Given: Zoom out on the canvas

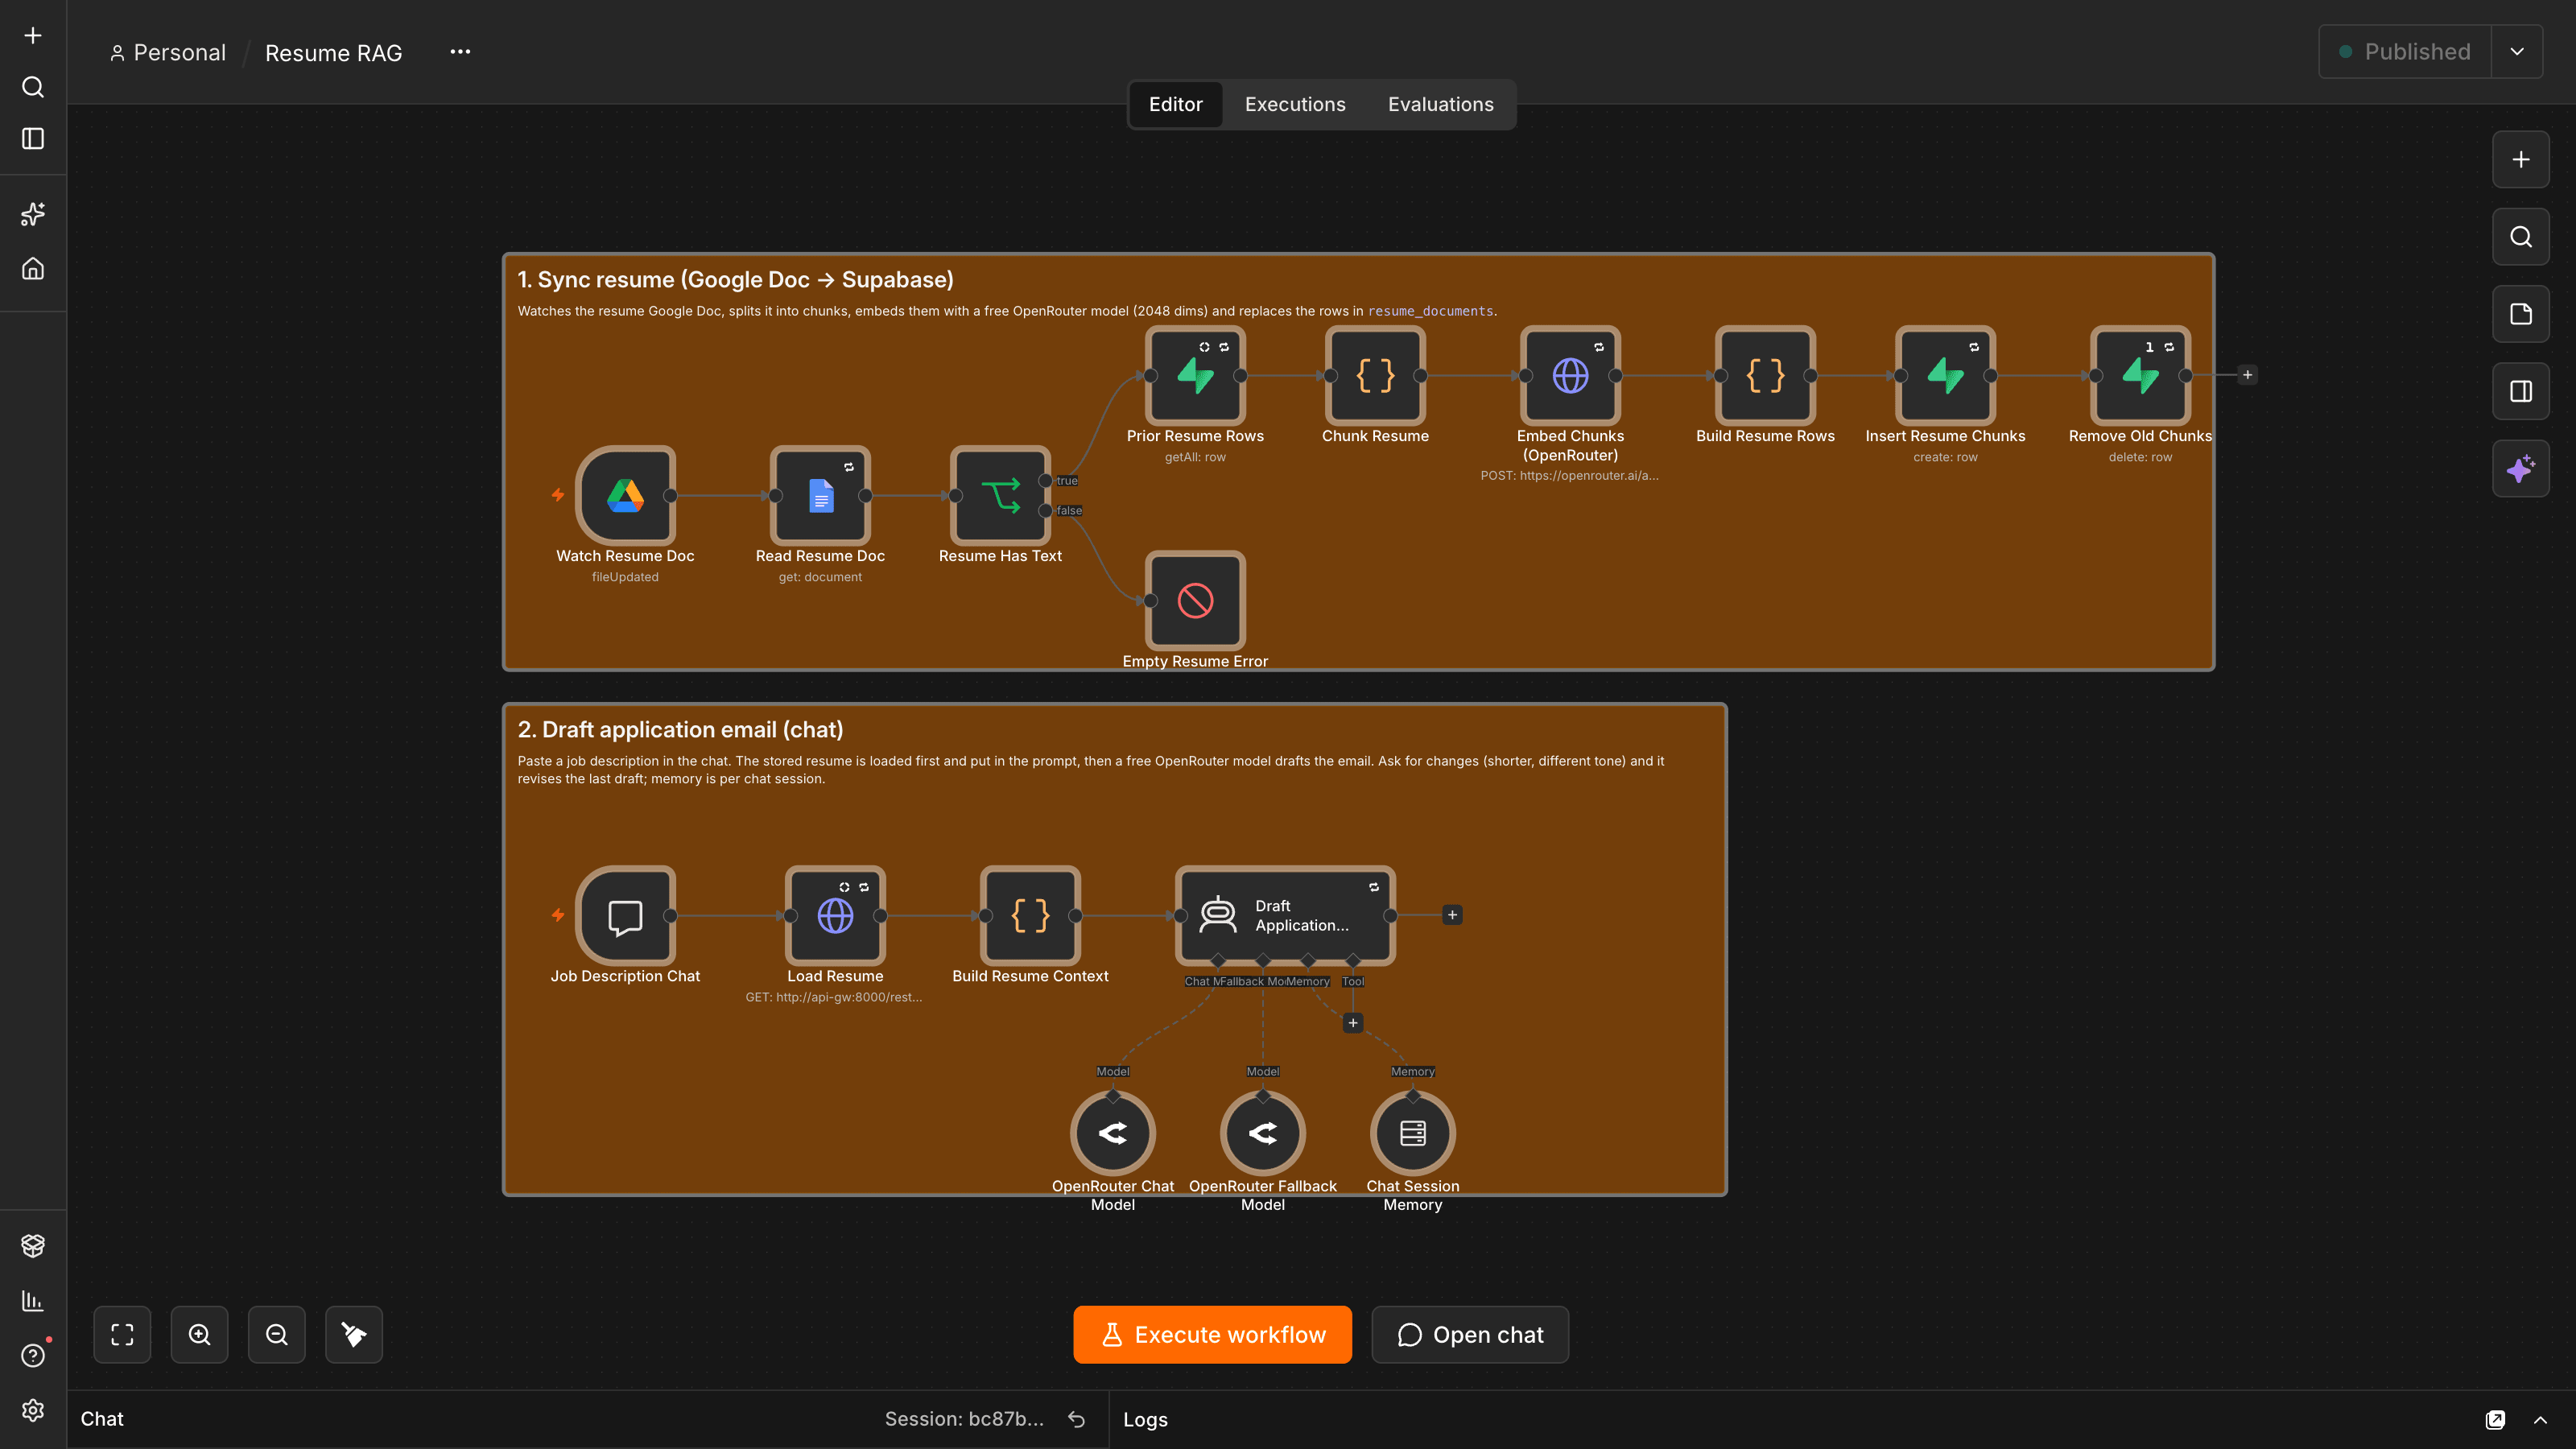Looking at the screenshot, I should click(277, 1335).
